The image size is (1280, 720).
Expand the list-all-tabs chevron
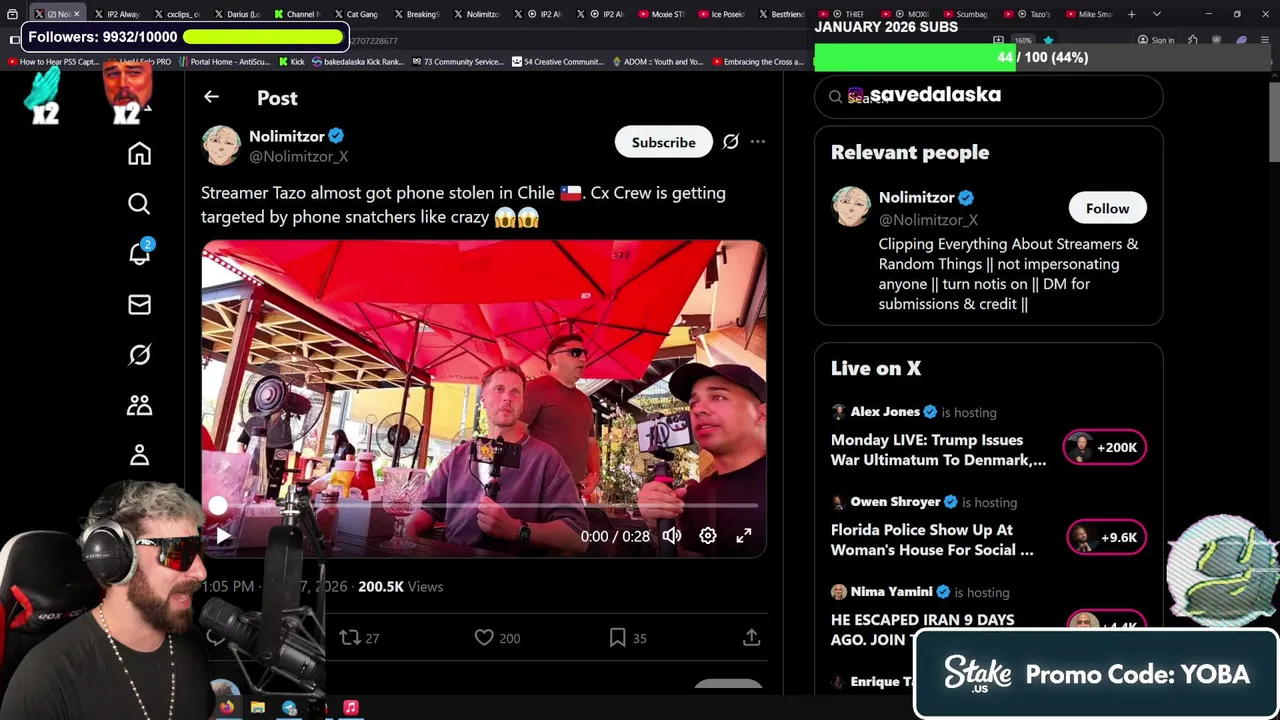(1157, 14)
